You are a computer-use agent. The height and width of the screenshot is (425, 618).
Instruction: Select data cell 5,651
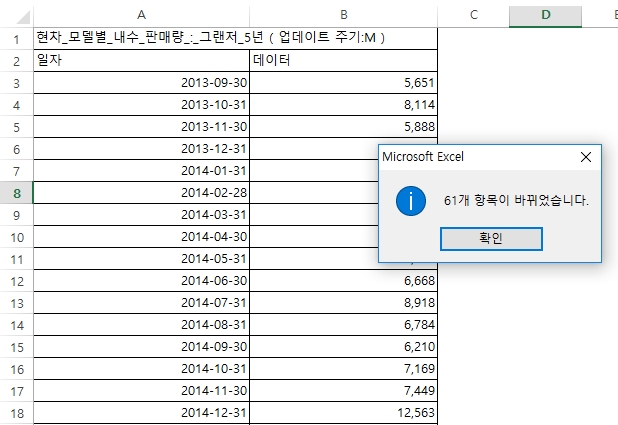(x=343, y=83)
